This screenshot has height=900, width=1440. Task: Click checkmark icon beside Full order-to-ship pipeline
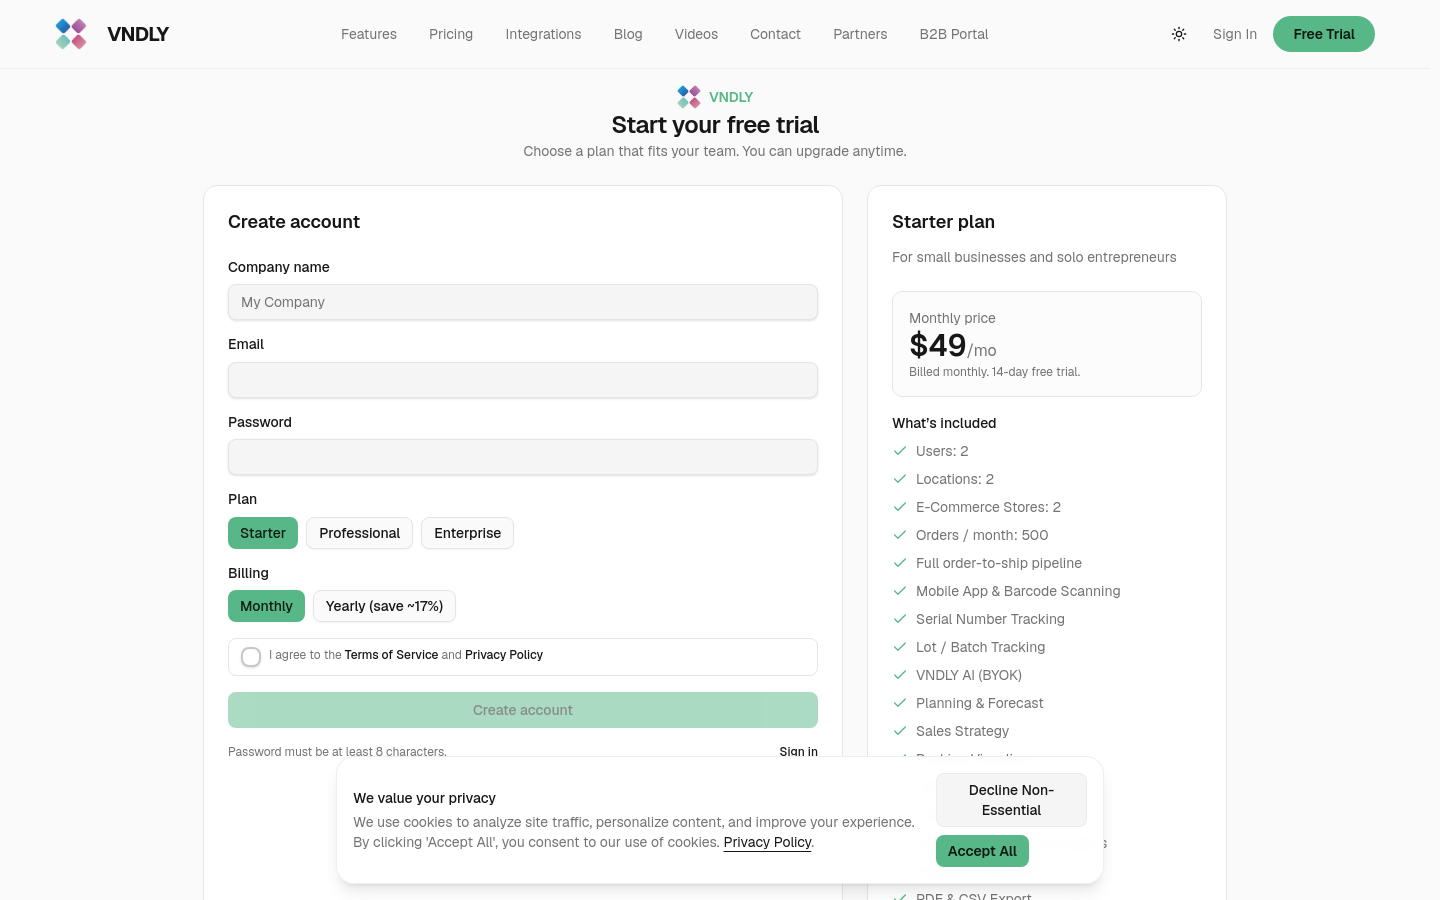tap(900, 563)
